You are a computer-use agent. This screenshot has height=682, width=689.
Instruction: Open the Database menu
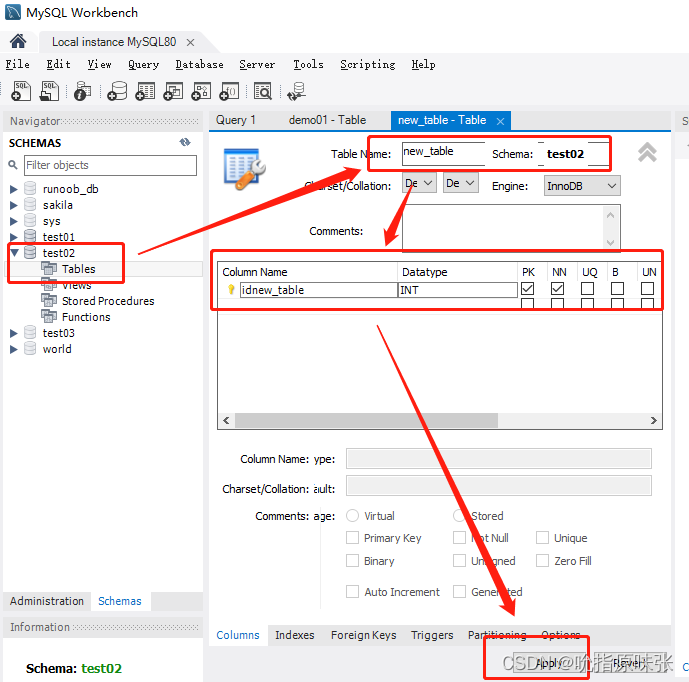coord(199,65)
